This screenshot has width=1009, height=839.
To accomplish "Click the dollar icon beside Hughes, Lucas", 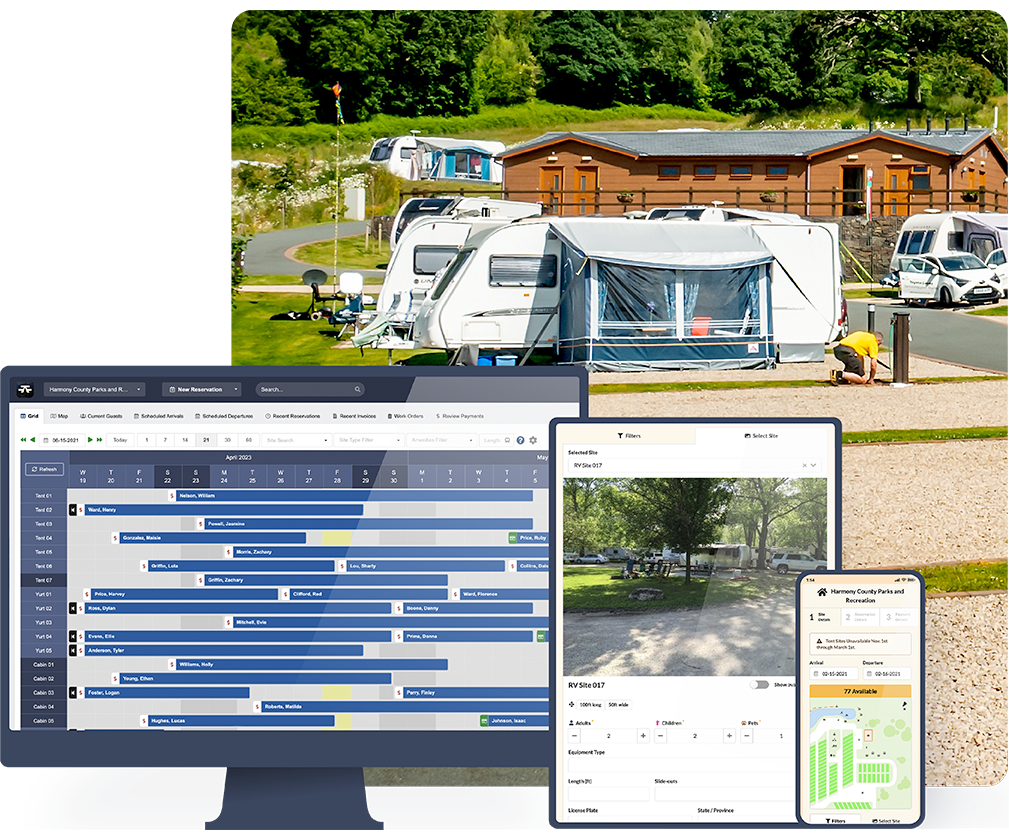I will pos(143,721).
